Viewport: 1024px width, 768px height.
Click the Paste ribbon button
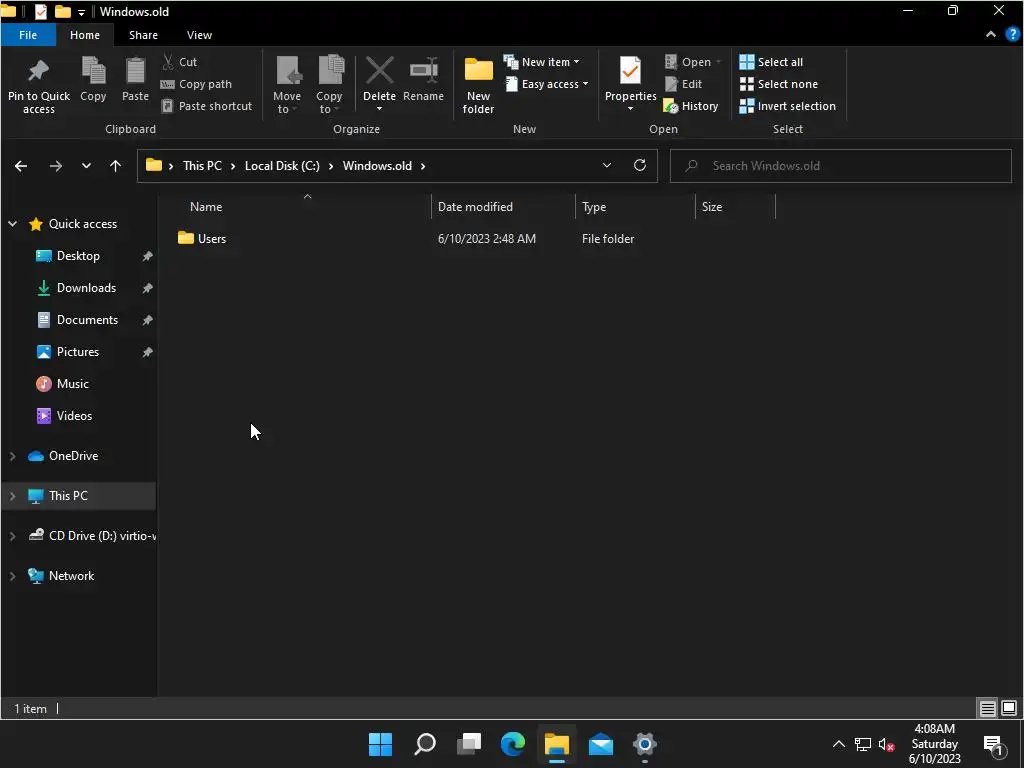(x=135, y=79)
